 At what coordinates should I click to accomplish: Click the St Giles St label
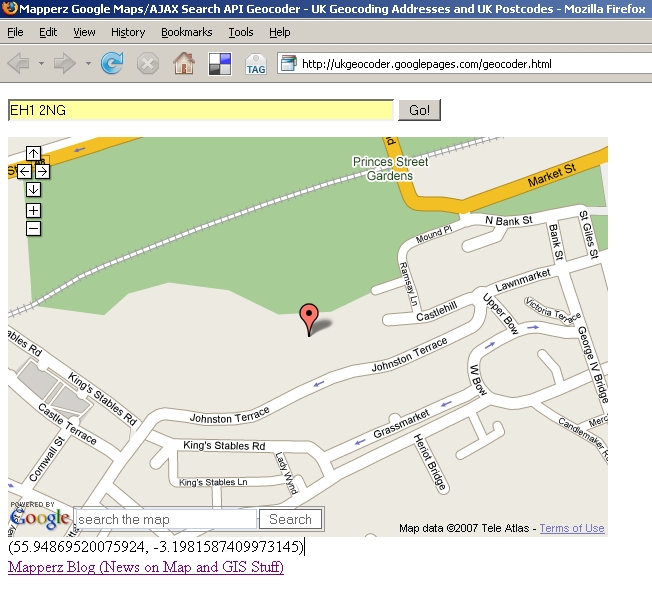coord(588,234)
